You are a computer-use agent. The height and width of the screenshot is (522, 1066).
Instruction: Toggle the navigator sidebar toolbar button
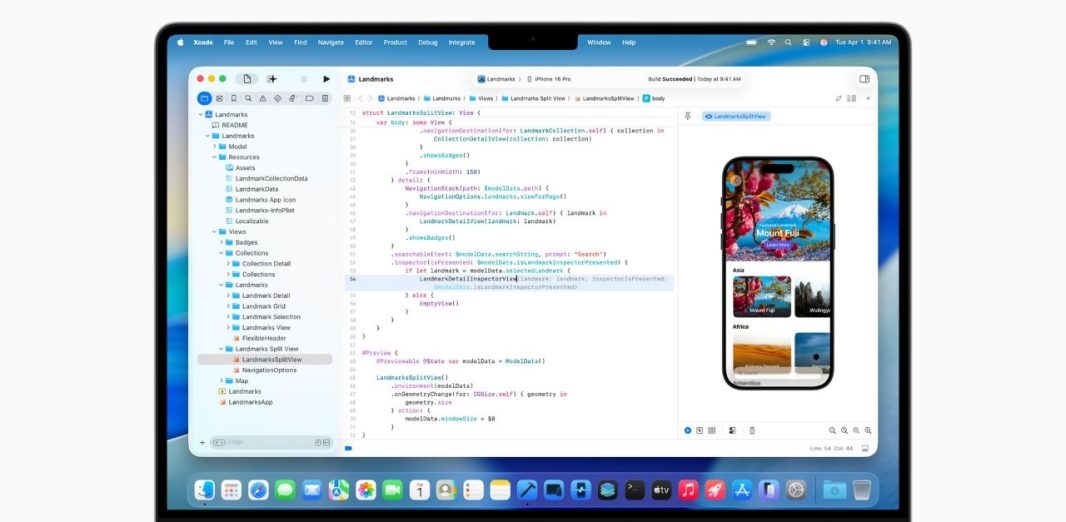coord(247,80)
